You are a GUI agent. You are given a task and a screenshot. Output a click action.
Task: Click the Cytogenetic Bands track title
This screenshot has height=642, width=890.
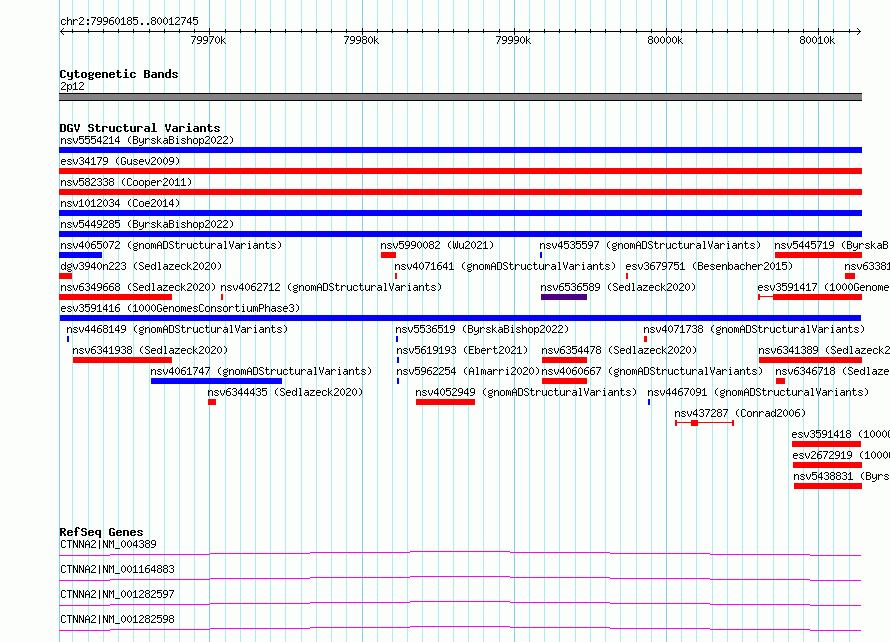[119, 74]
